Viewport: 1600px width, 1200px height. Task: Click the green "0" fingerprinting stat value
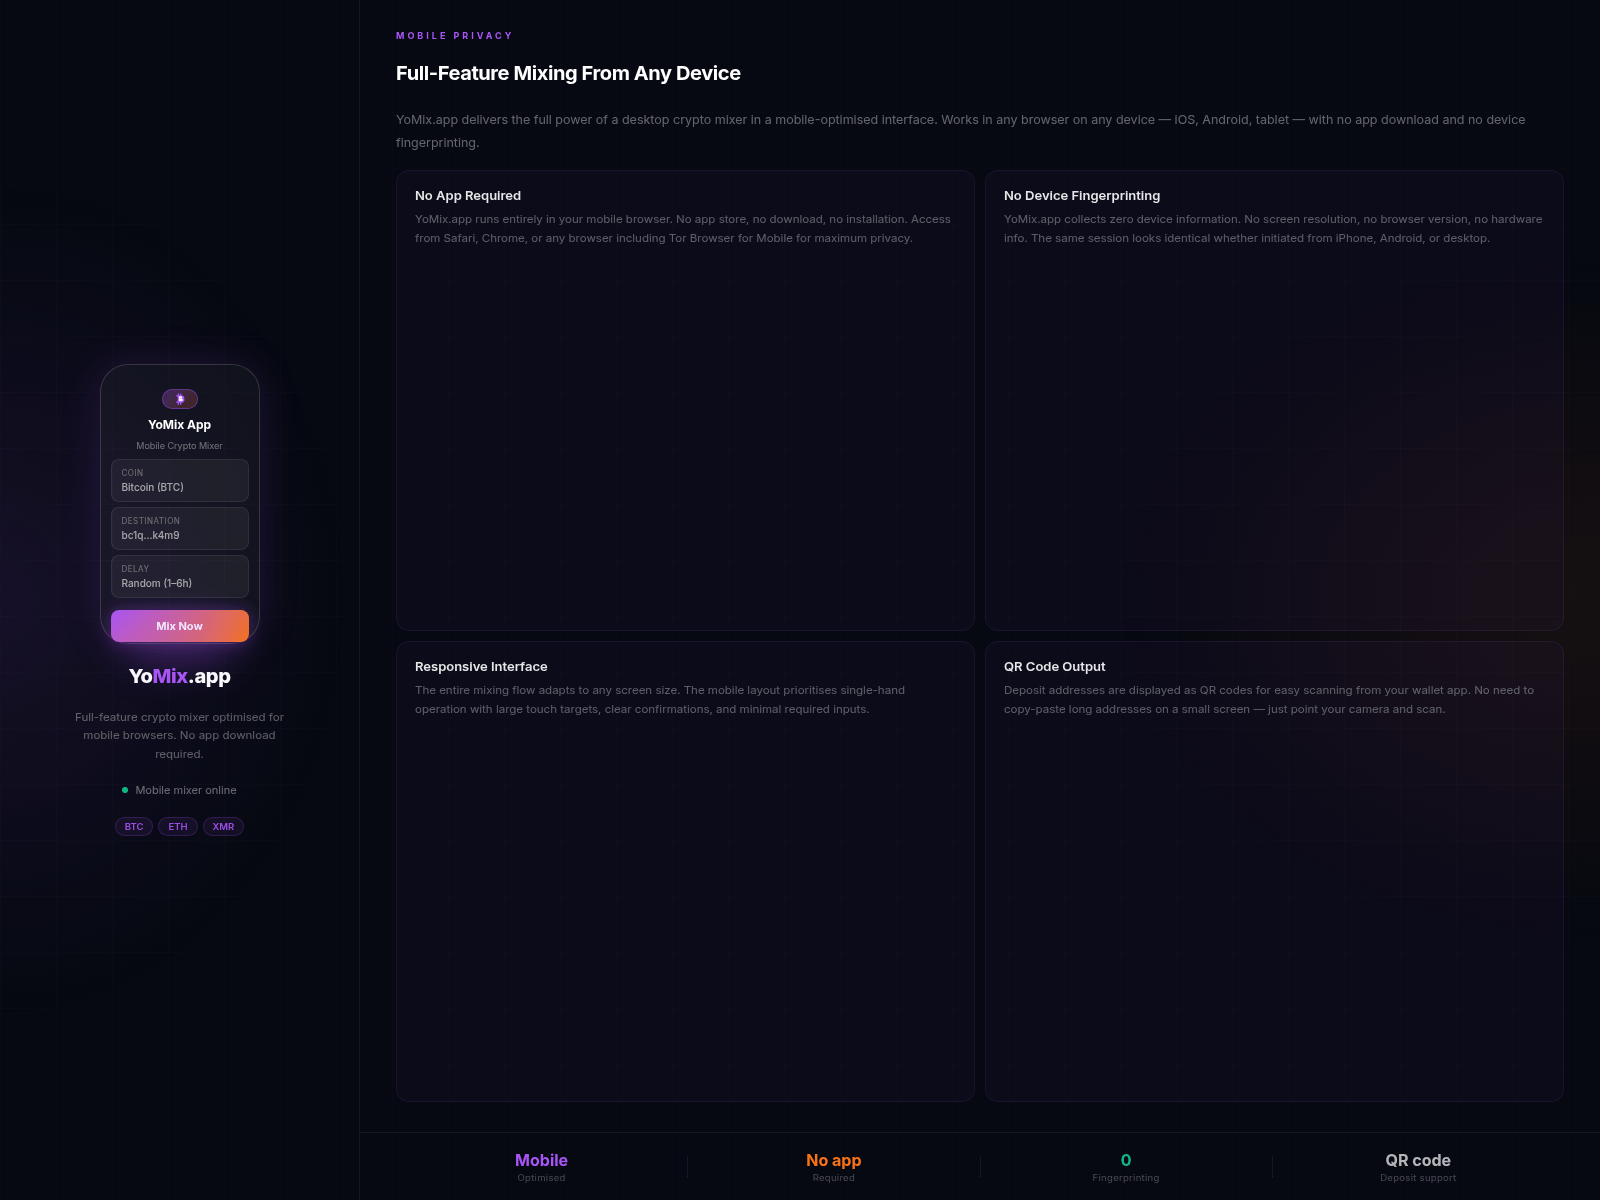tap(1126, 1160)
